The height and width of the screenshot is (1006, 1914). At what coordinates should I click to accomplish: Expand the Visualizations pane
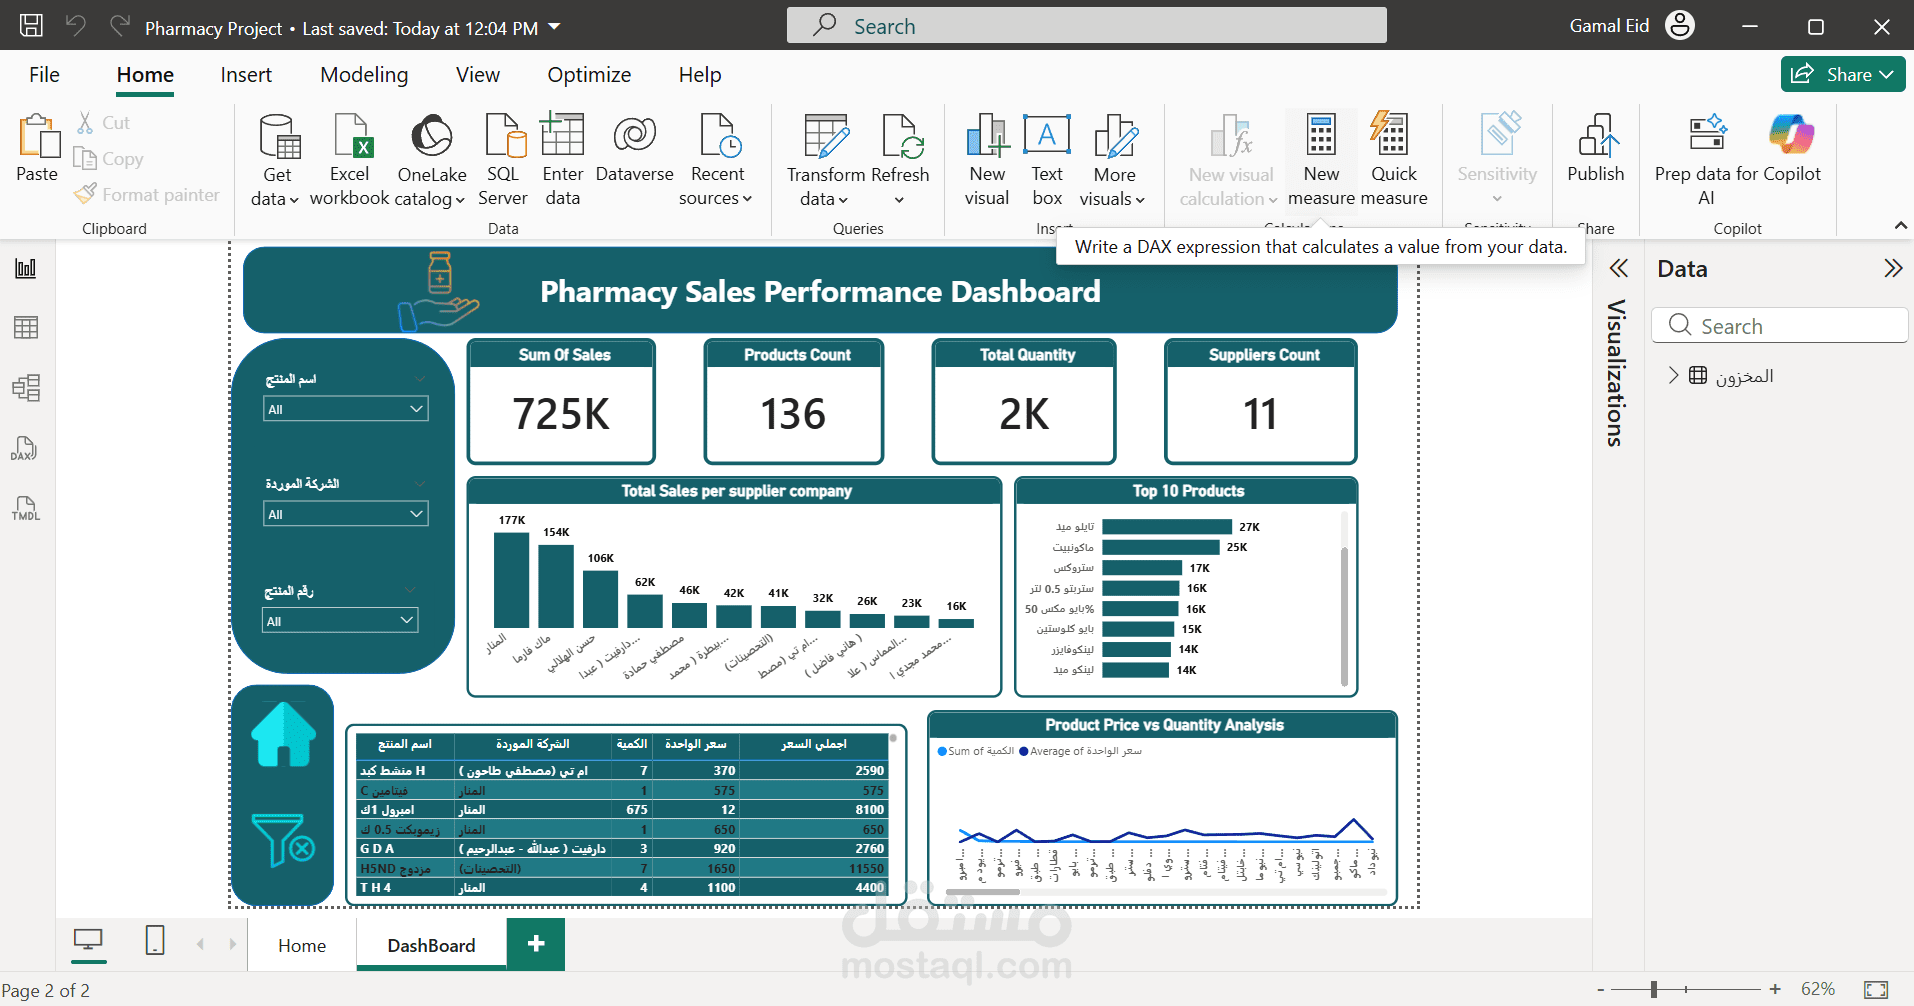1618,268
